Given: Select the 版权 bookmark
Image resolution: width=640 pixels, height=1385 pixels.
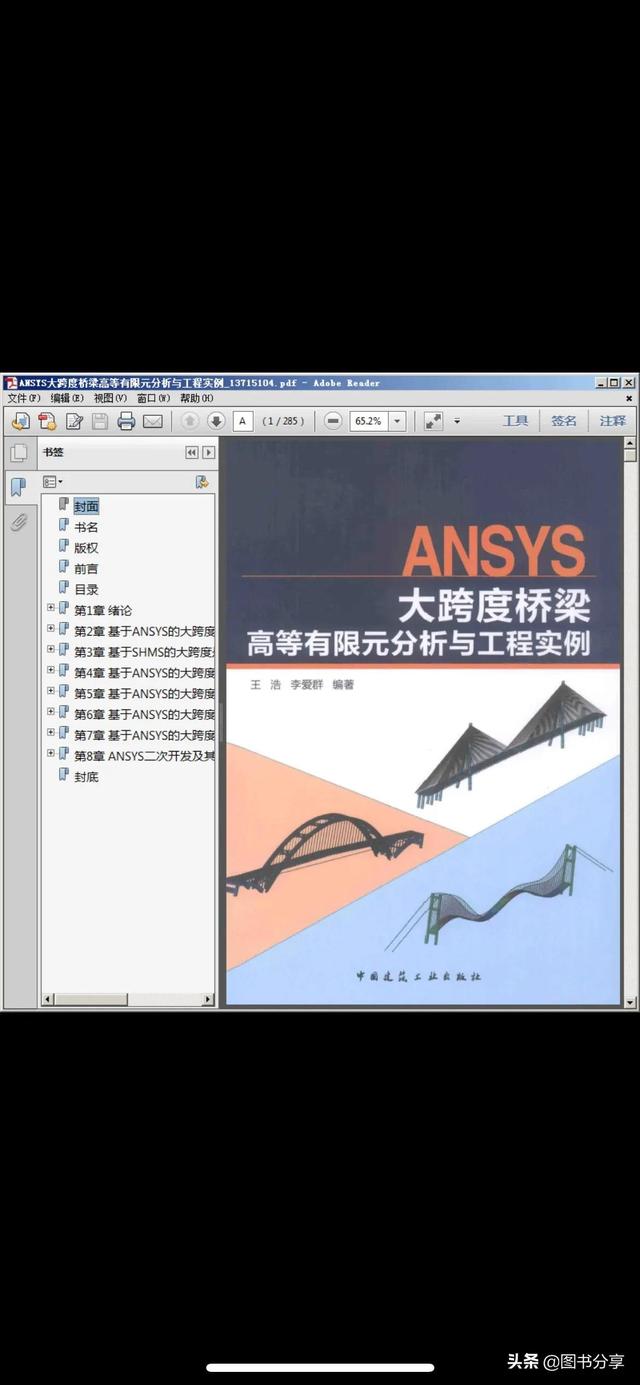Looking at the screenshot, I should point(86,548).
